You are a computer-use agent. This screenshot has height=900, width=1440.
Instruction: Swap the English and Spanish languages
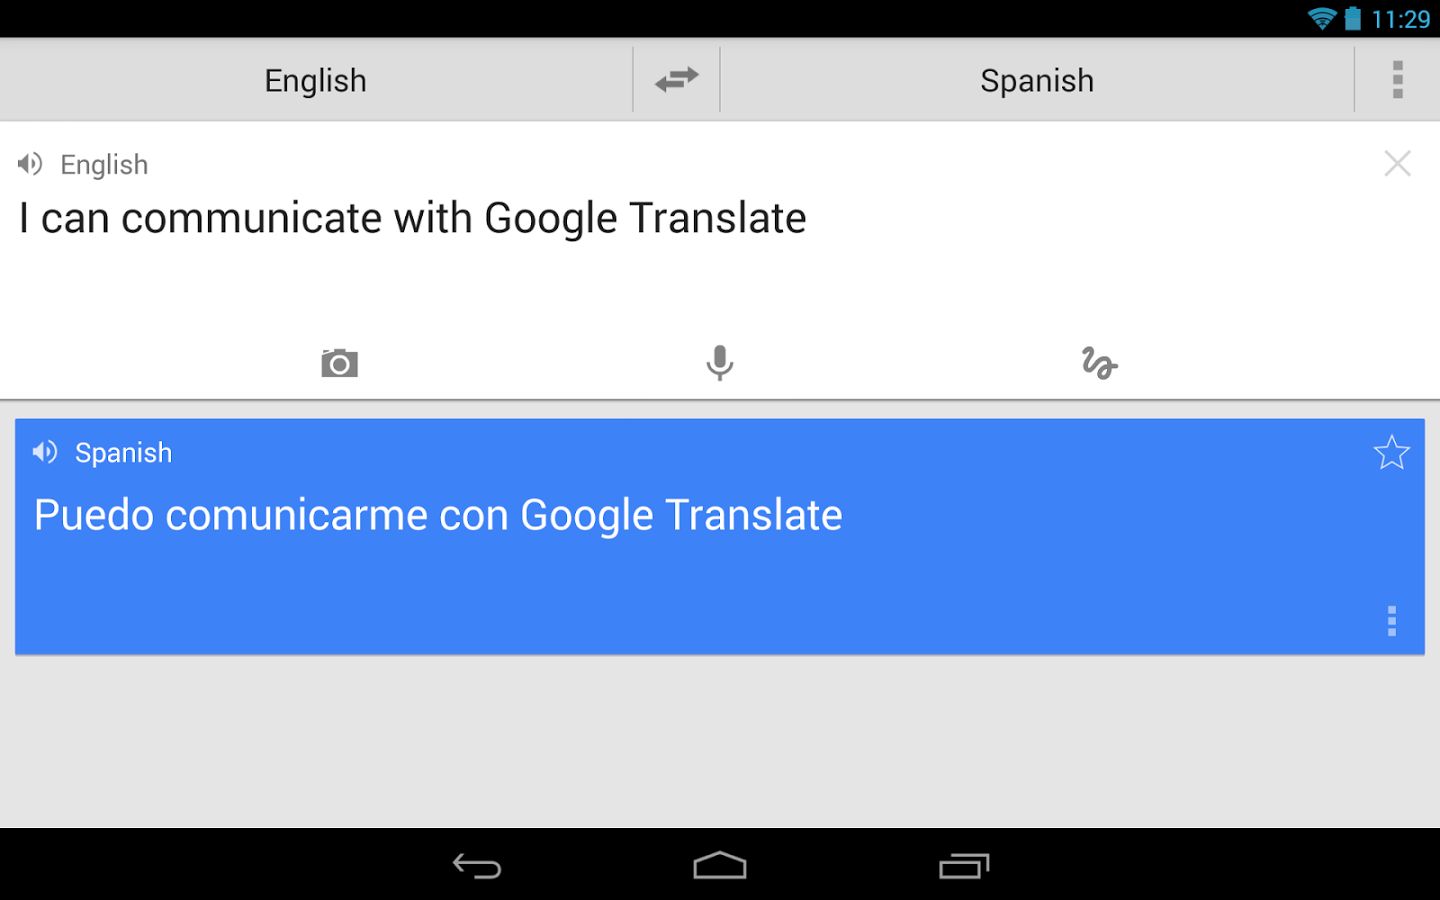pos(676,80)
